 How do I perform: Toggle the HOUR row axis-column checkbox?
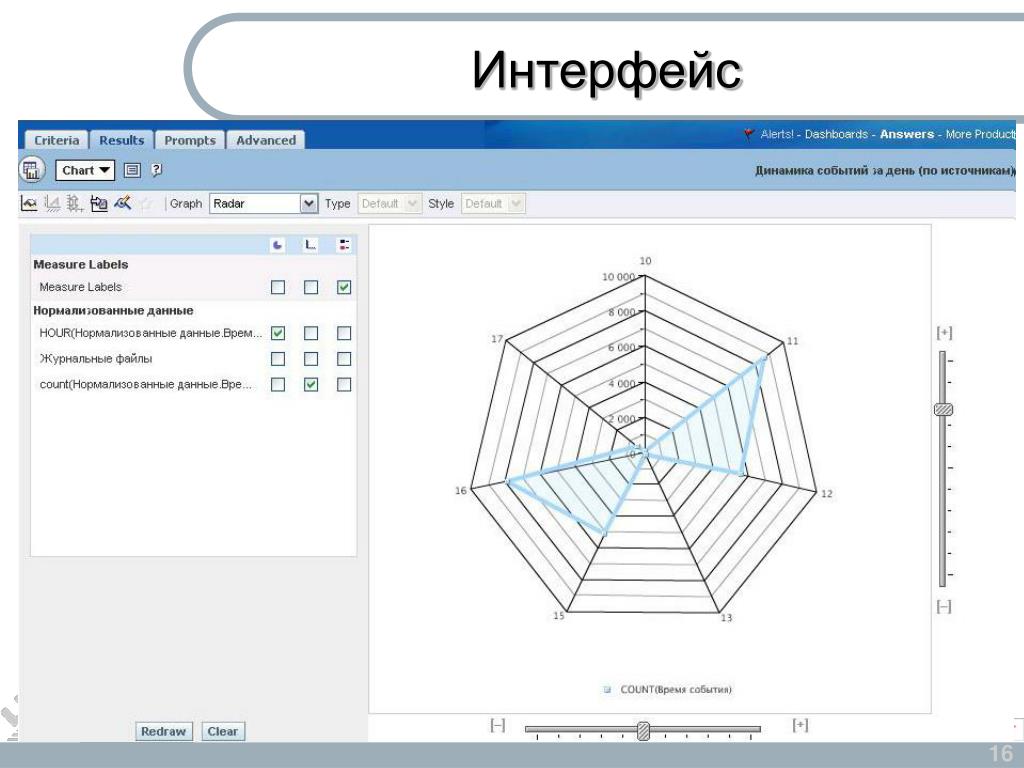point(311,333)
